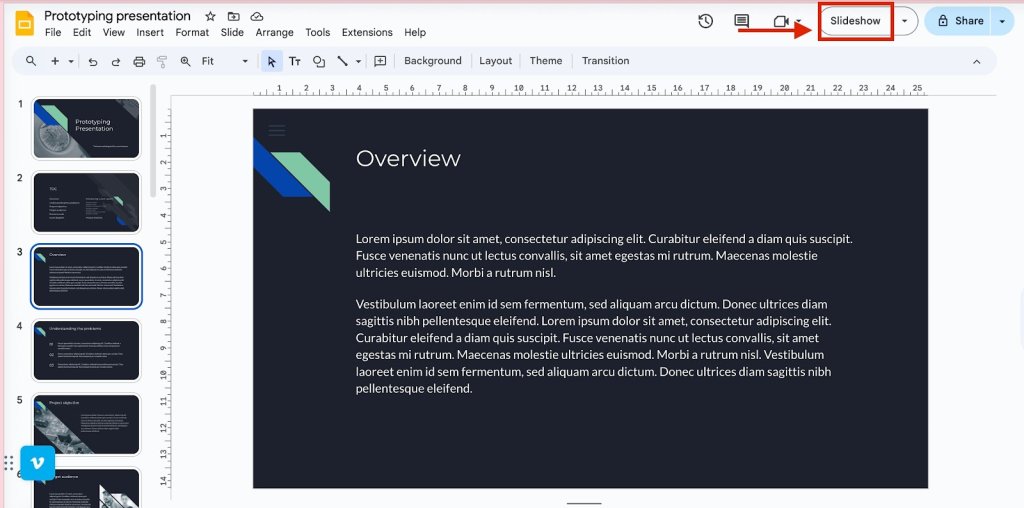
Task: Select slide 1 Prototyping Presentation thumbnail
Action: point(86,128)
